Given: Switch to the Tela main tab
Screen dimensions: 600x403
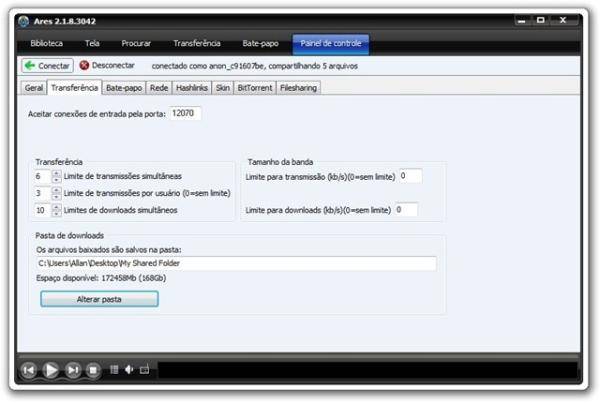Looking at the screenshot, I should 92,43.
